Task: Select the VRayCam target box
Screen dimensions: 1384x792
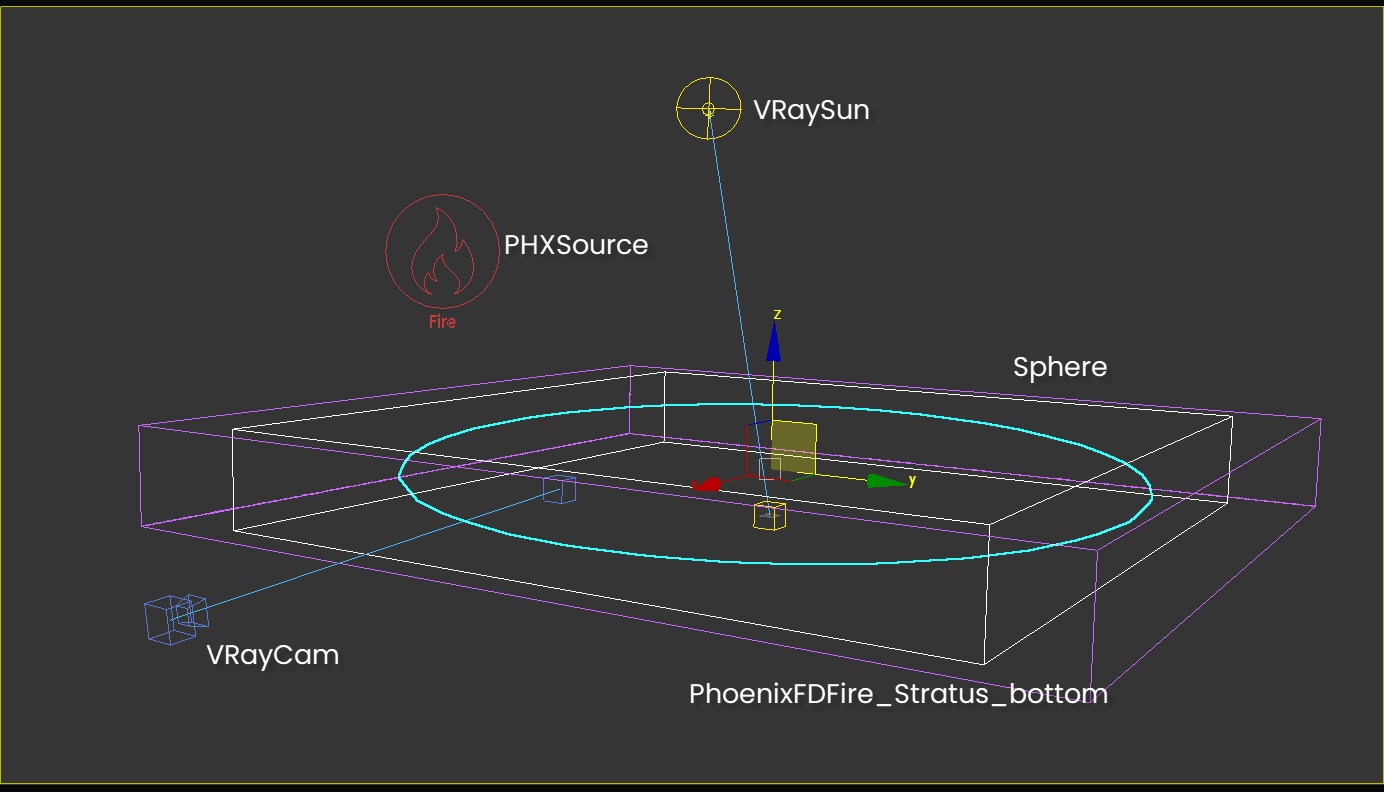Action: [559, 489]
